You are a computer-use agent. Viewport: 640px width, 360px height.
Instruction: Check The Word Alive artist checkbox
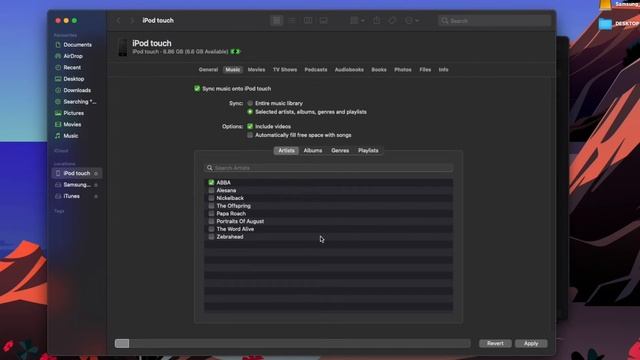[211, 229]
